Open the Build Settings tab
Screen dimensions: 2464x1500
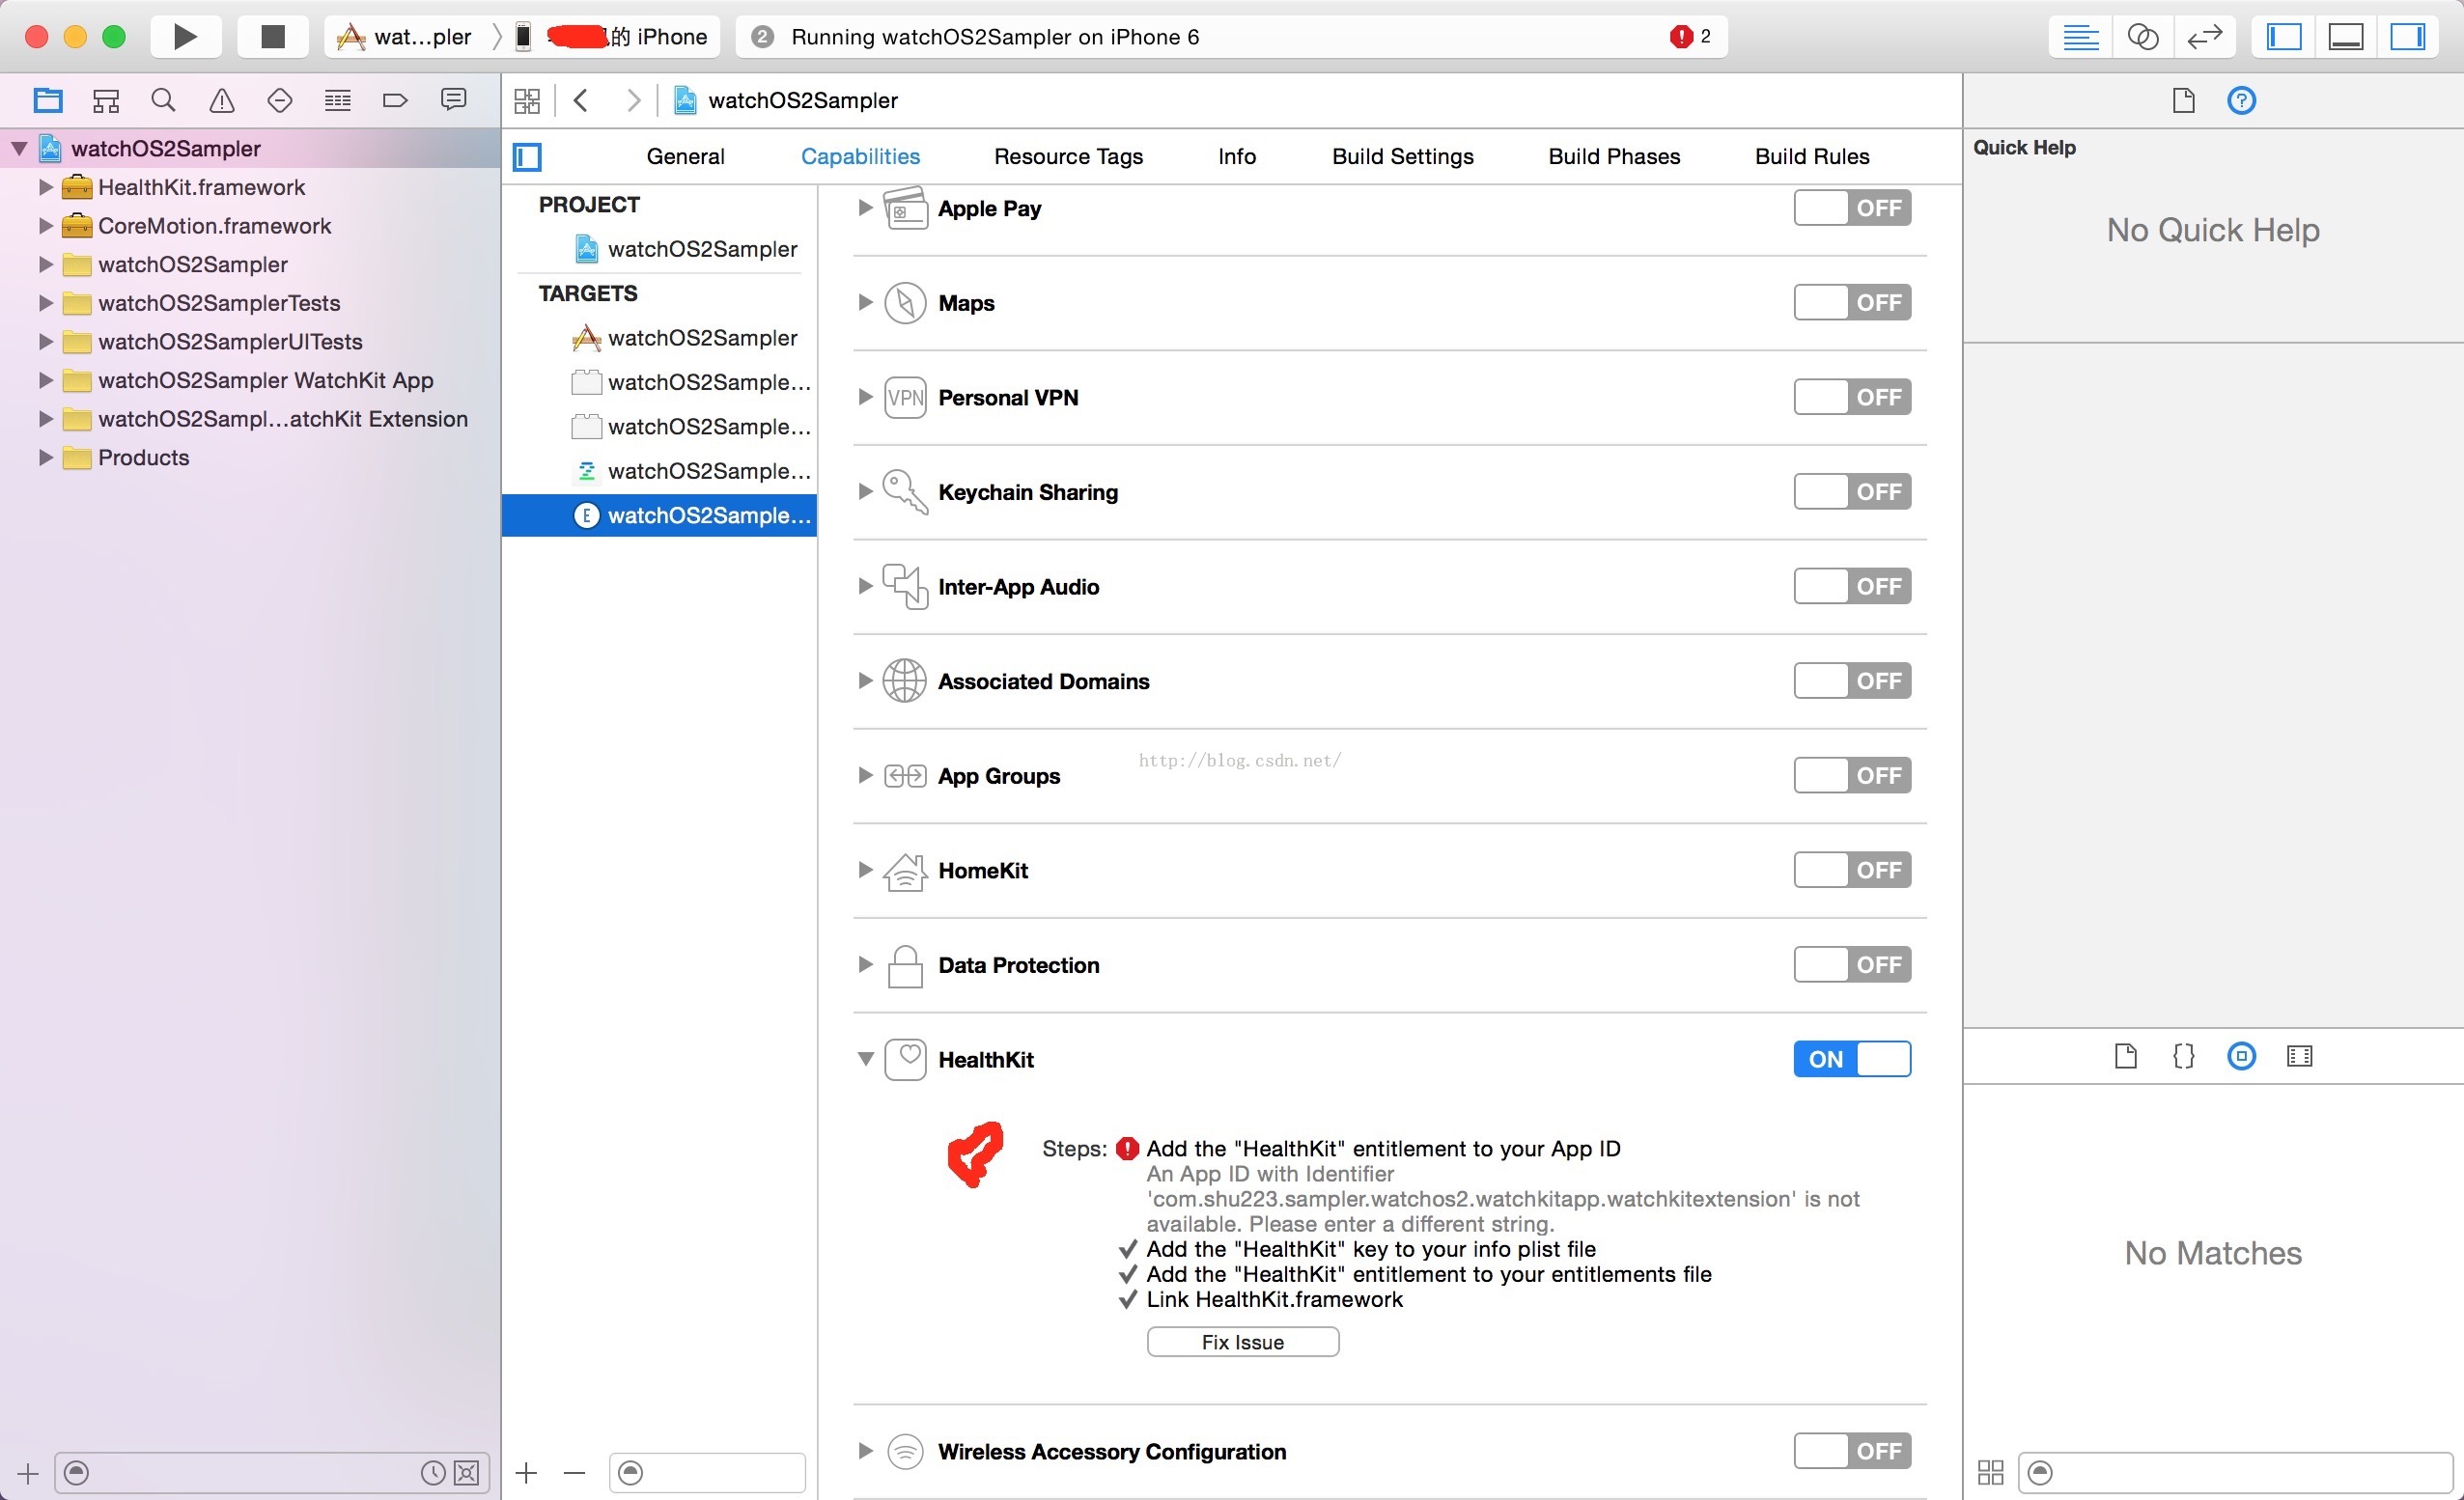pyautogui.click(x=1402, y=156)
